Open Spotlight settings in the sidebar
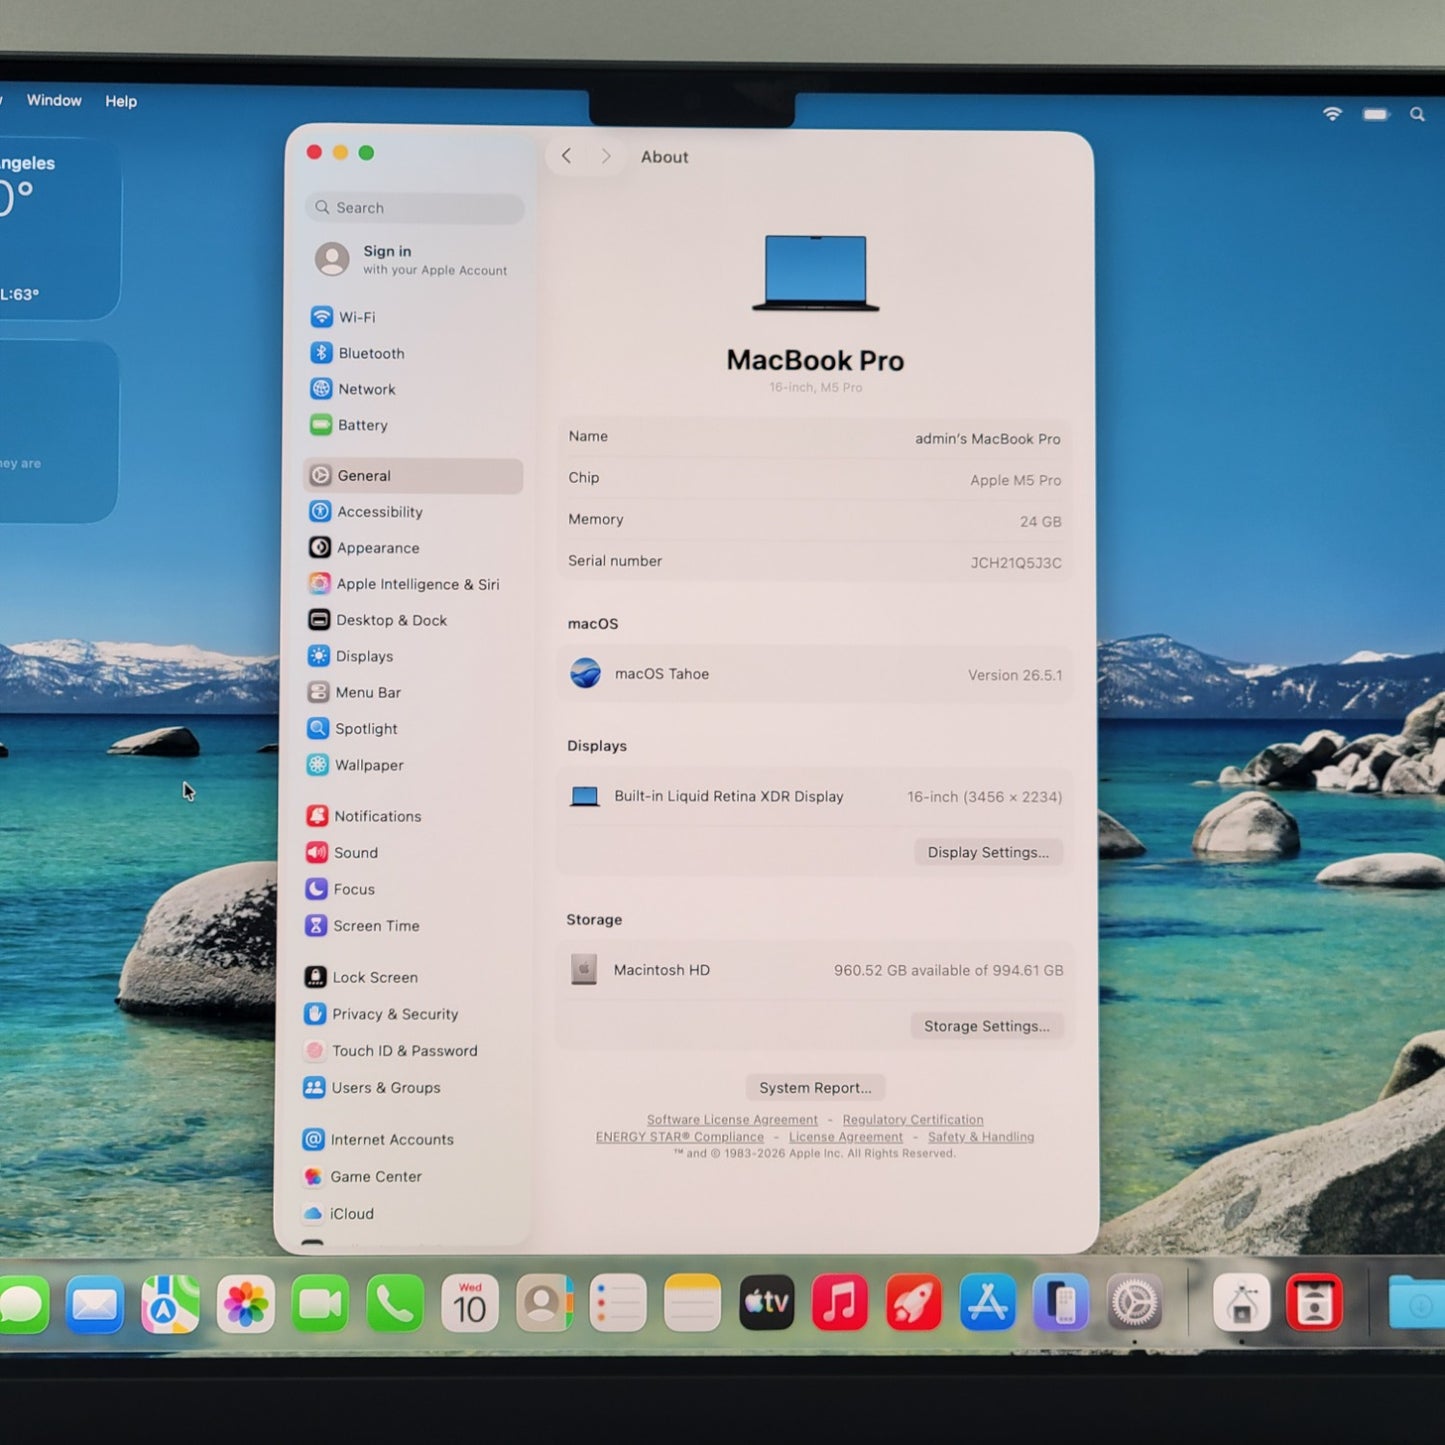The width and height of the screenshot is (1445, 1445). [x=413, y=729]
